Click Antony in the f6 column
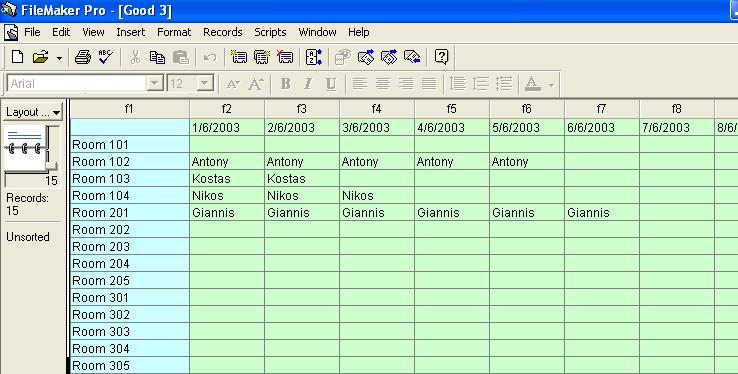Screen dimensions: 738x374 527,162
